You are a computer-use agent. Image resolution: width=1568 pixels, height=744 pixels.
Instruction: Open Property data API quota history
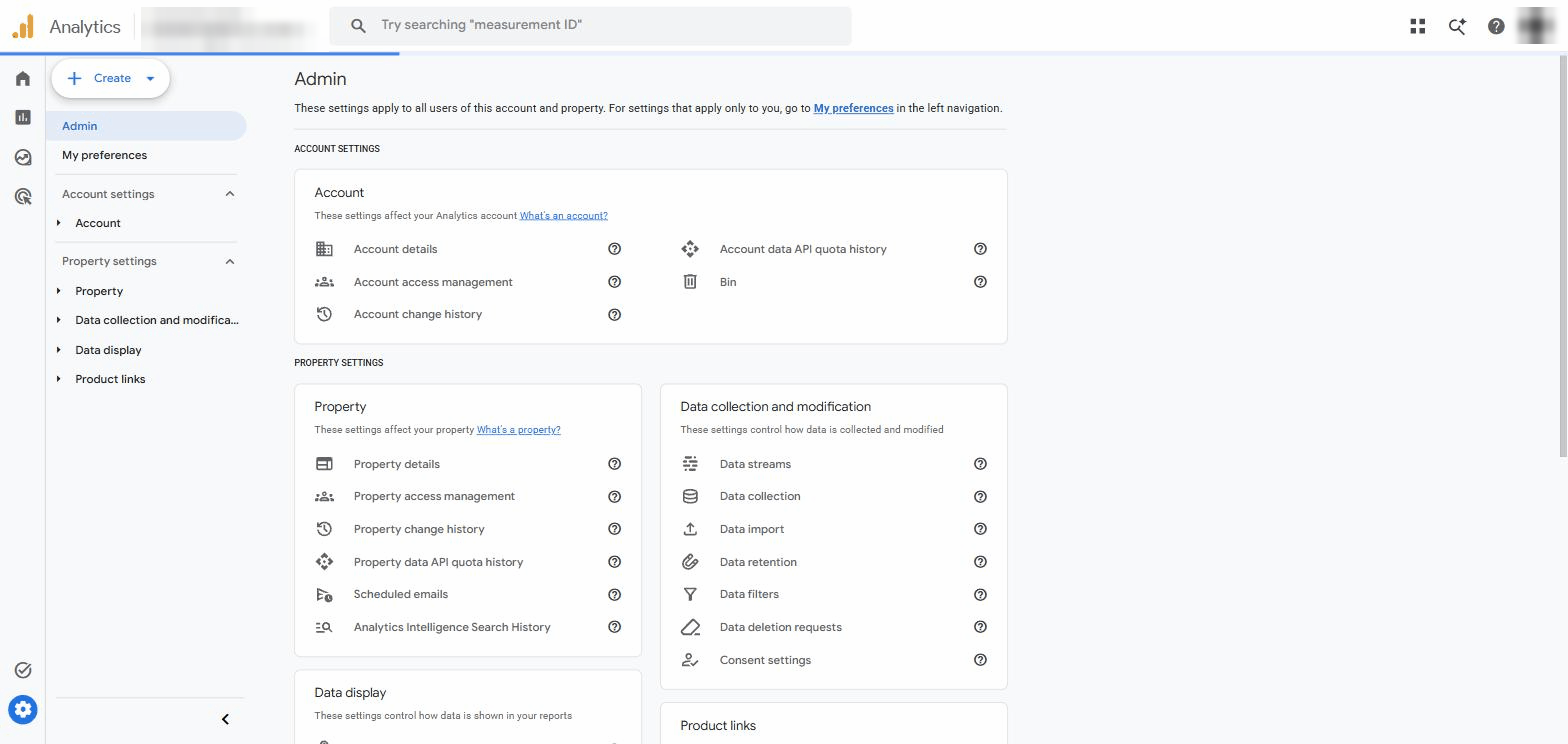click(x=438, y=562)
